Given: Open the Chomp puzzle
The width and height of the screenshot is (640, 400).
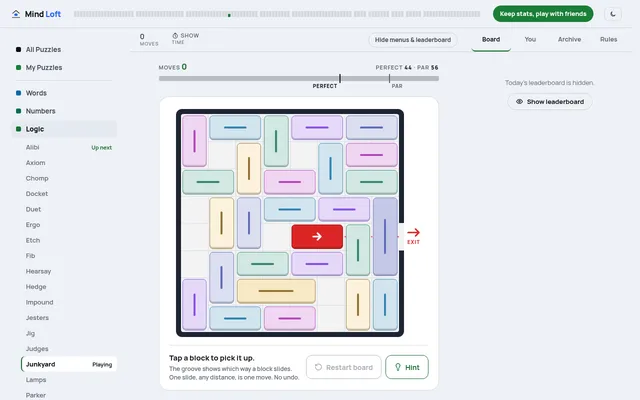Looking at the screenshot, I should tap(37, 178).
